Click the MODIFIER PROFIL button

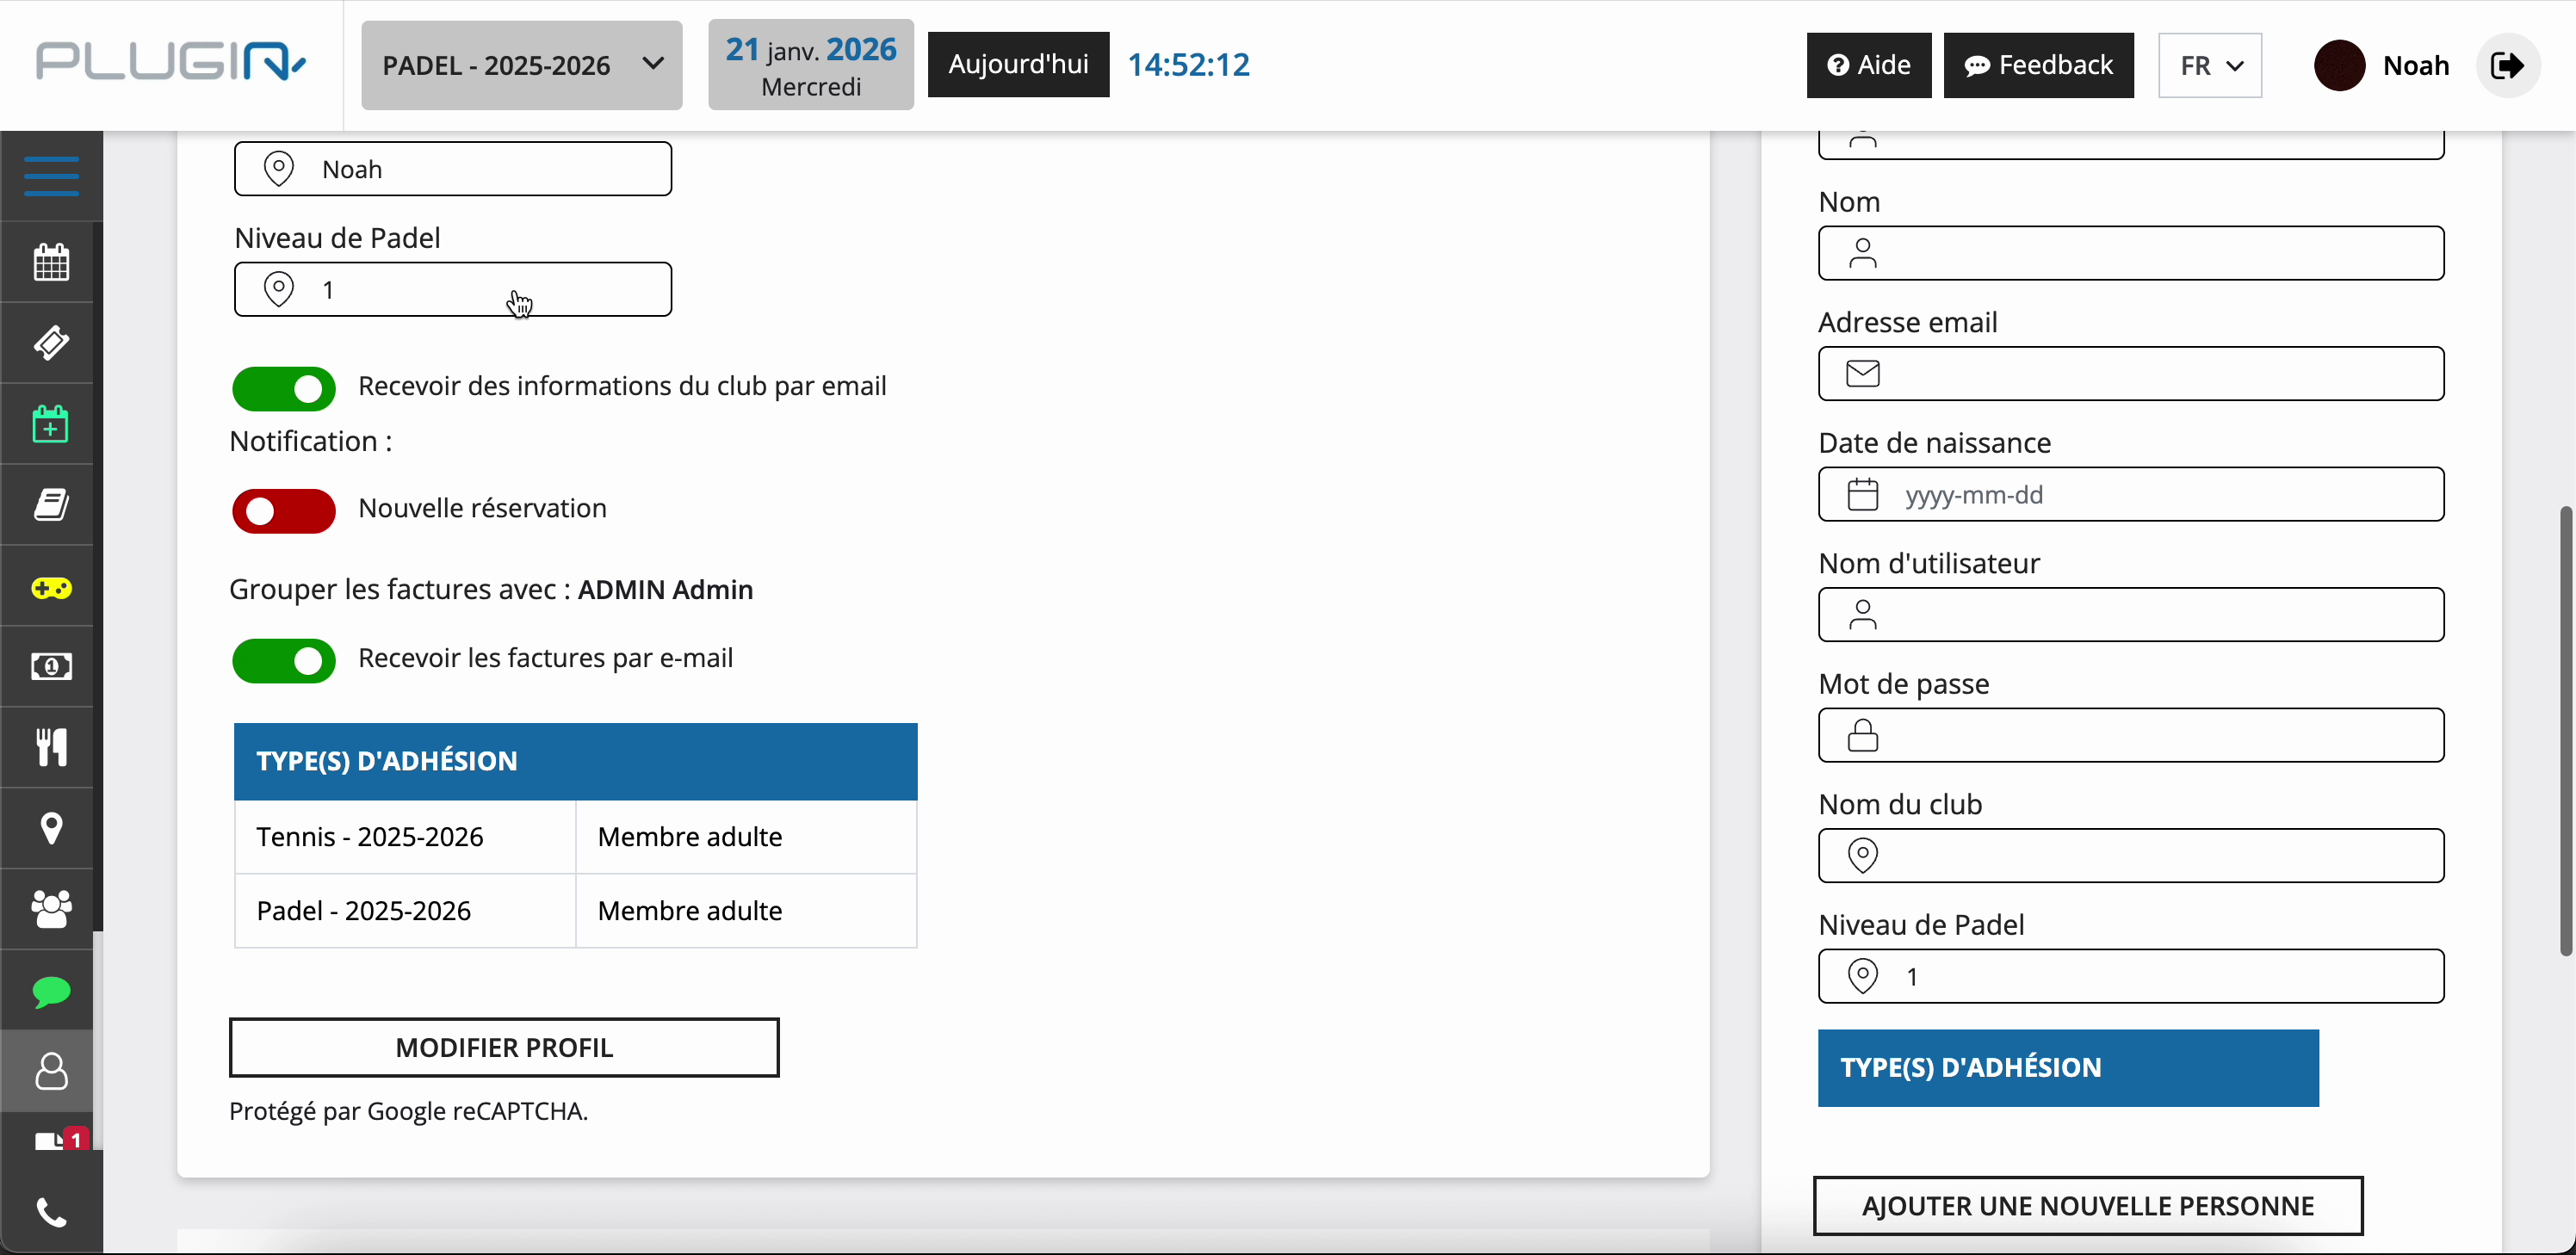pyautogui.click(x=504, y=1047)
